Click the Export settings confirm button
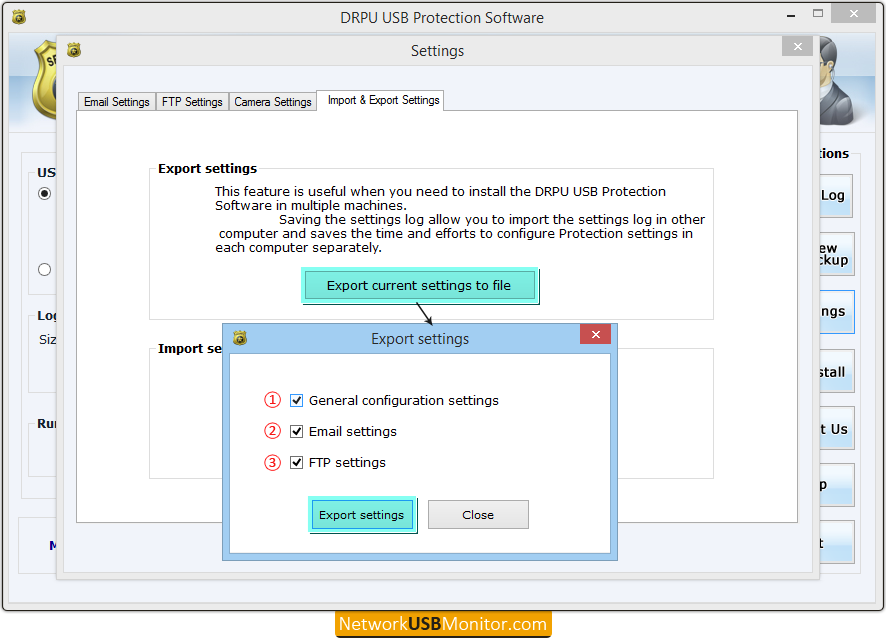This screenshot has height=638, width=886. pyautogui.click(x=362, y=515)
